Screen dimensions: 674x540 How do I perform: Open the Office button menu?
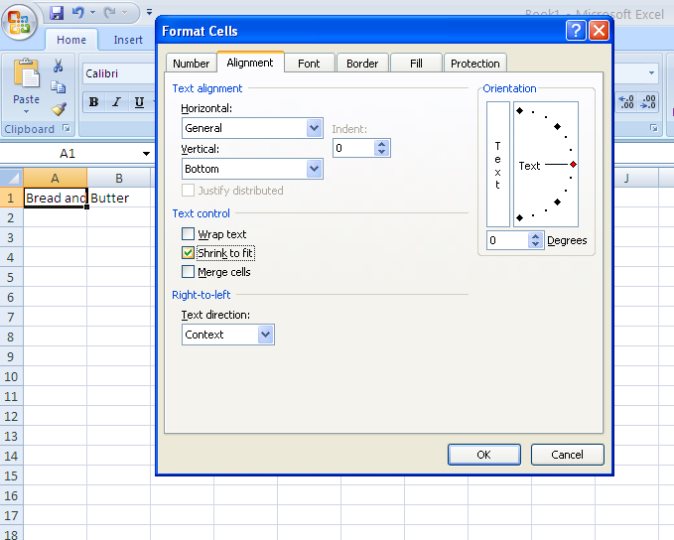click(19, 22)
